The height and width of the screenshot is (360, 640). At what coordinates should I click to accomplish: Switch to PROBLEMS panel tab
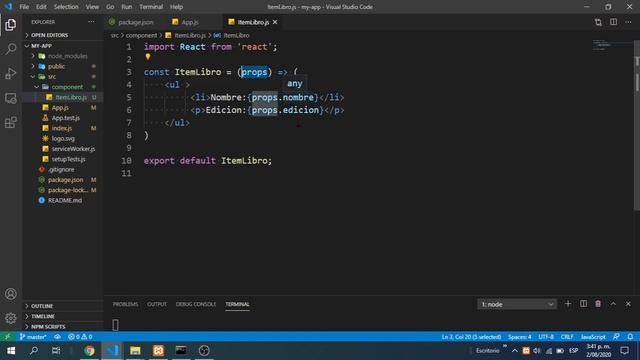pyautogui.click(x=125, y=304)
